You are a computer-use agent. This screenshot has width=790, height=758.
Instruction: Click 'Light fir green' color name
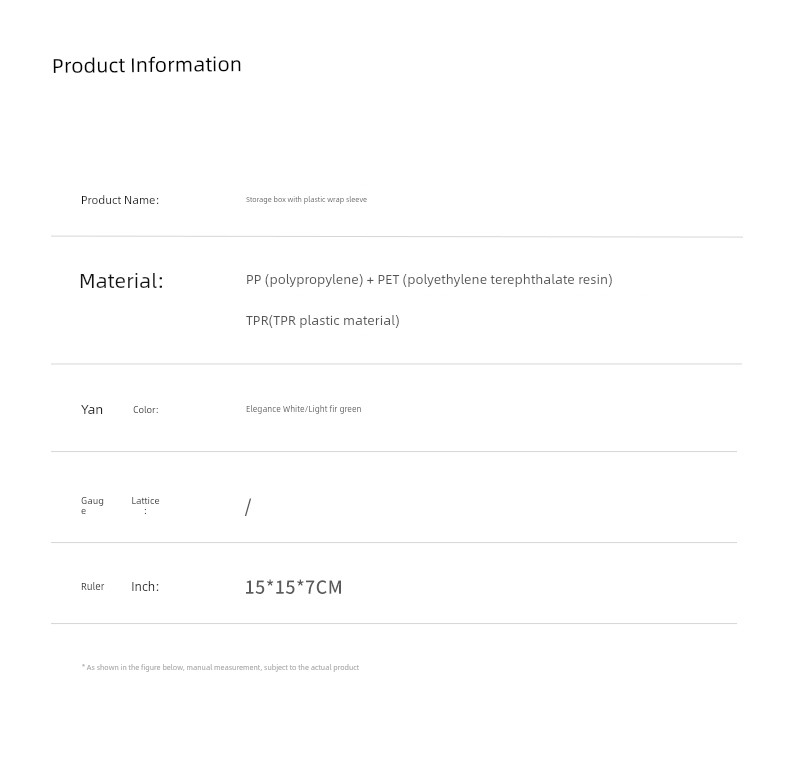[x=335, y=409]
